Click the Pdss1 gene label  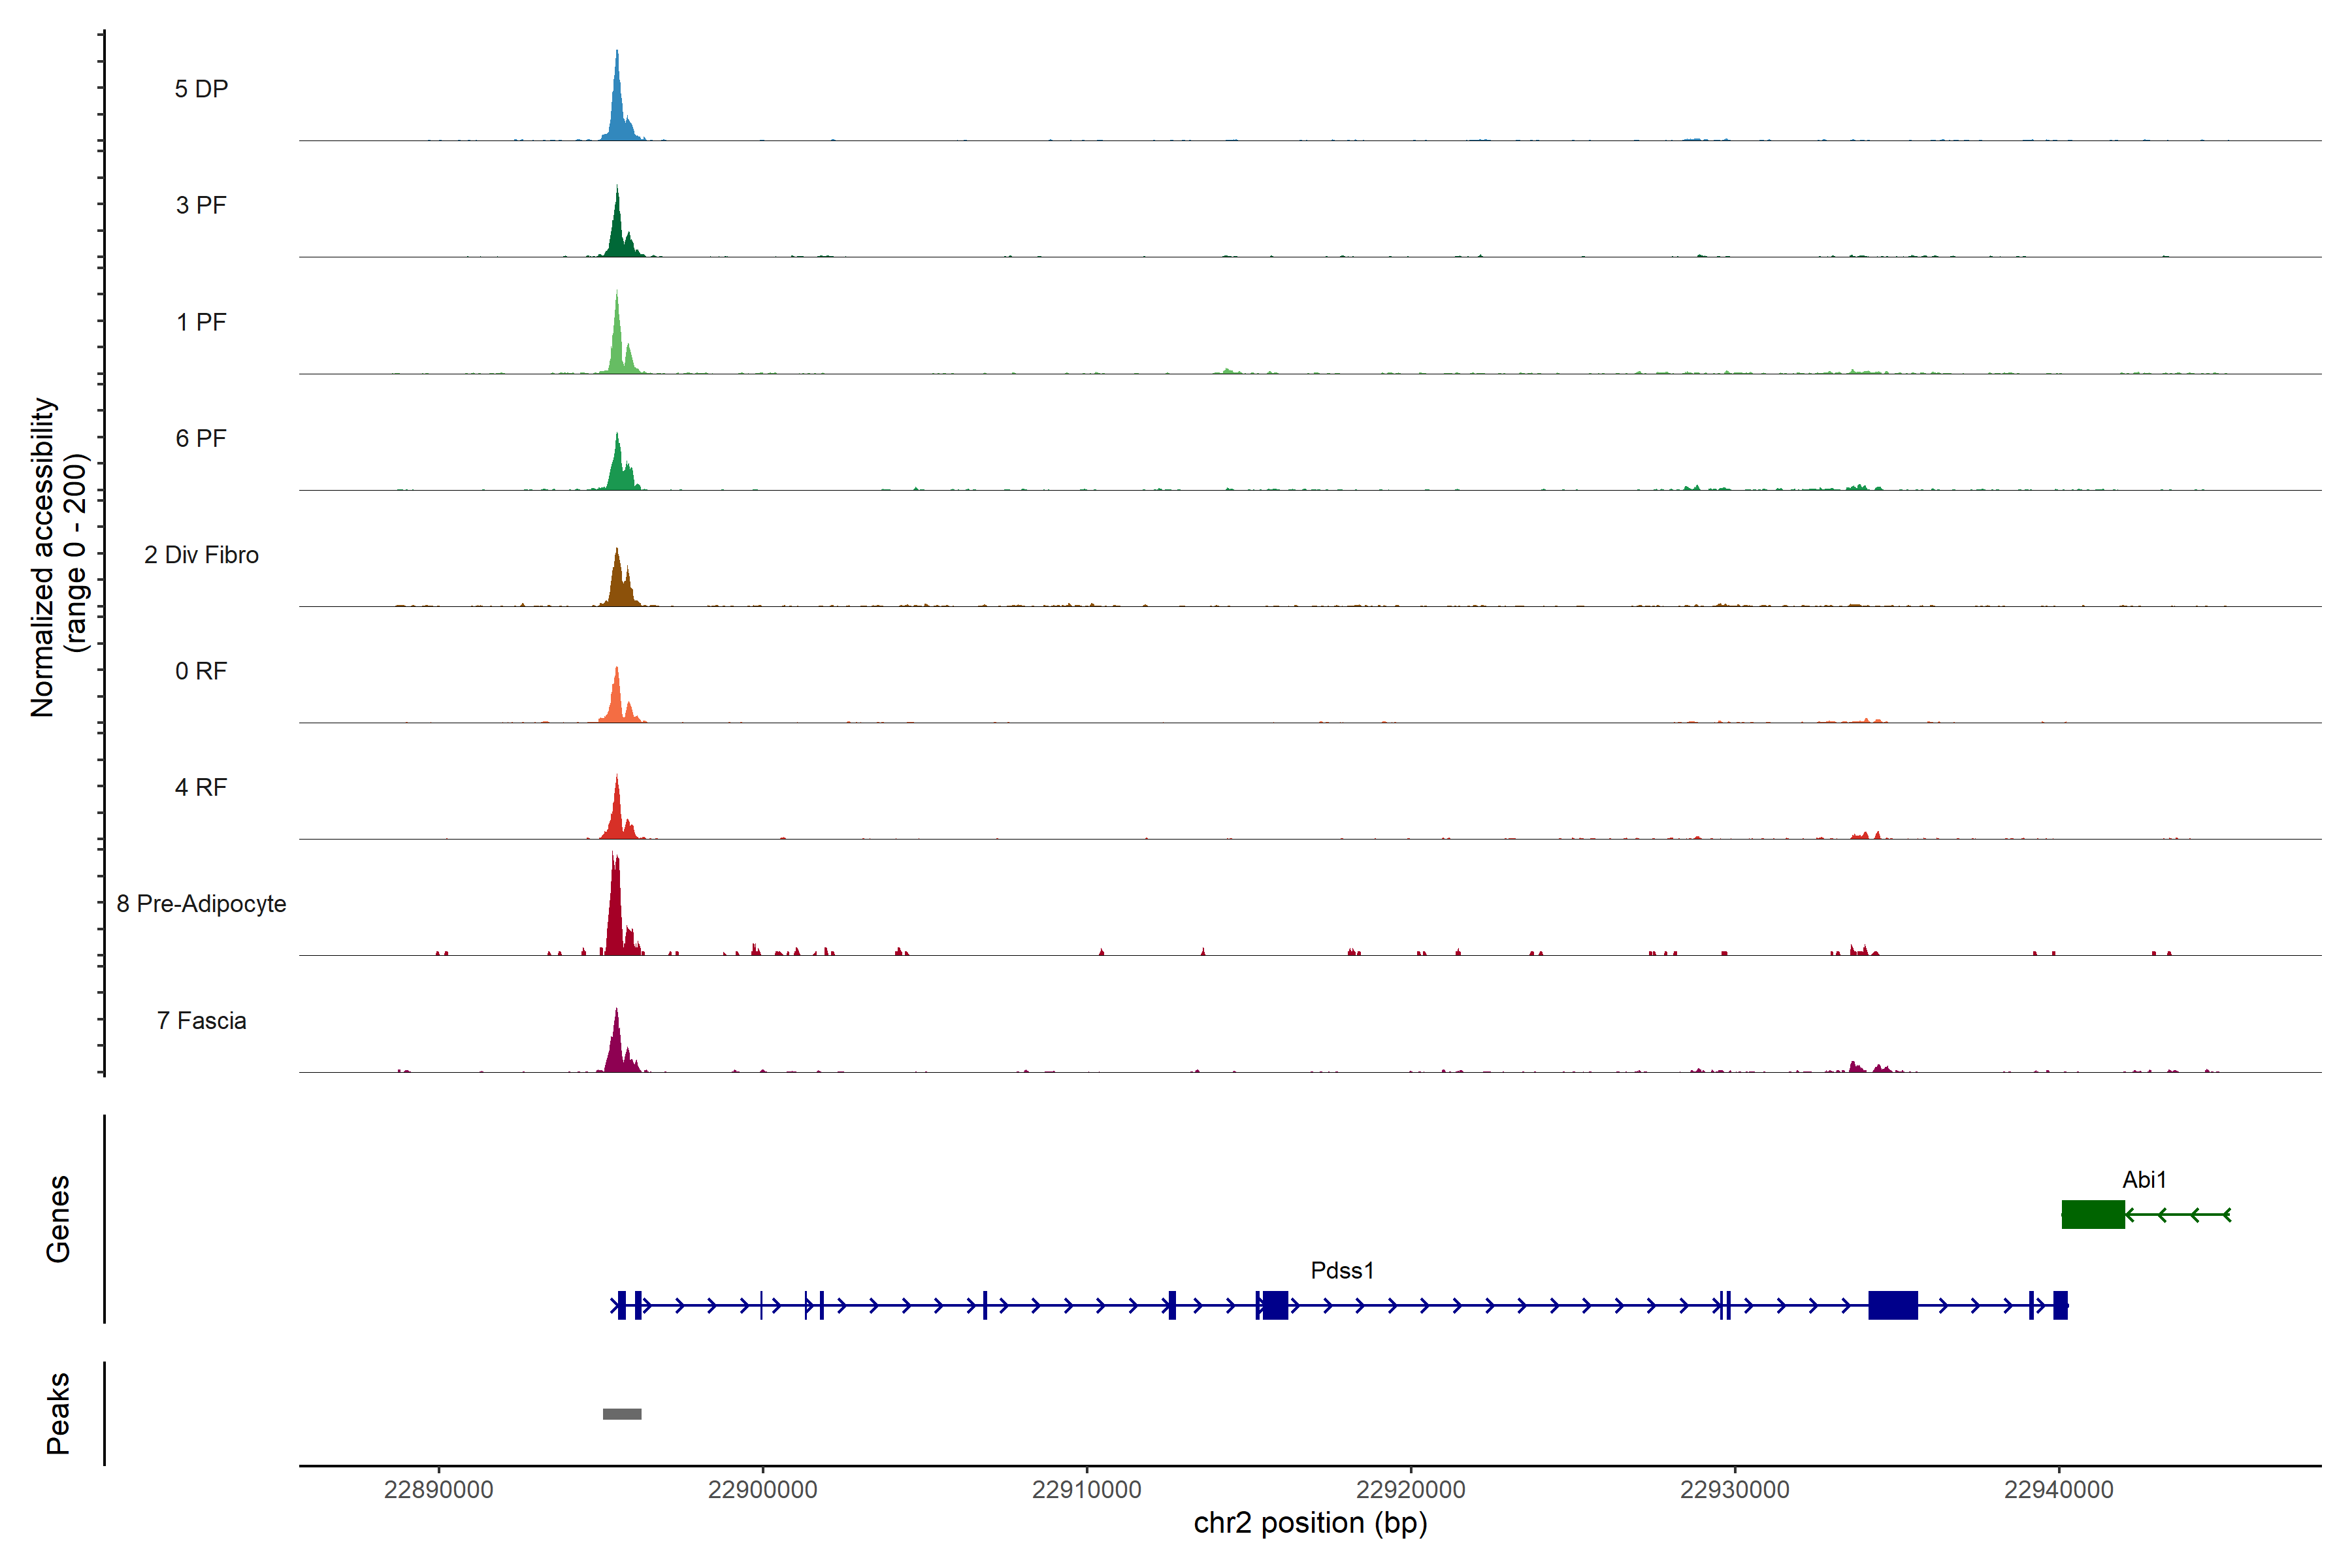click(1342, 1270)
